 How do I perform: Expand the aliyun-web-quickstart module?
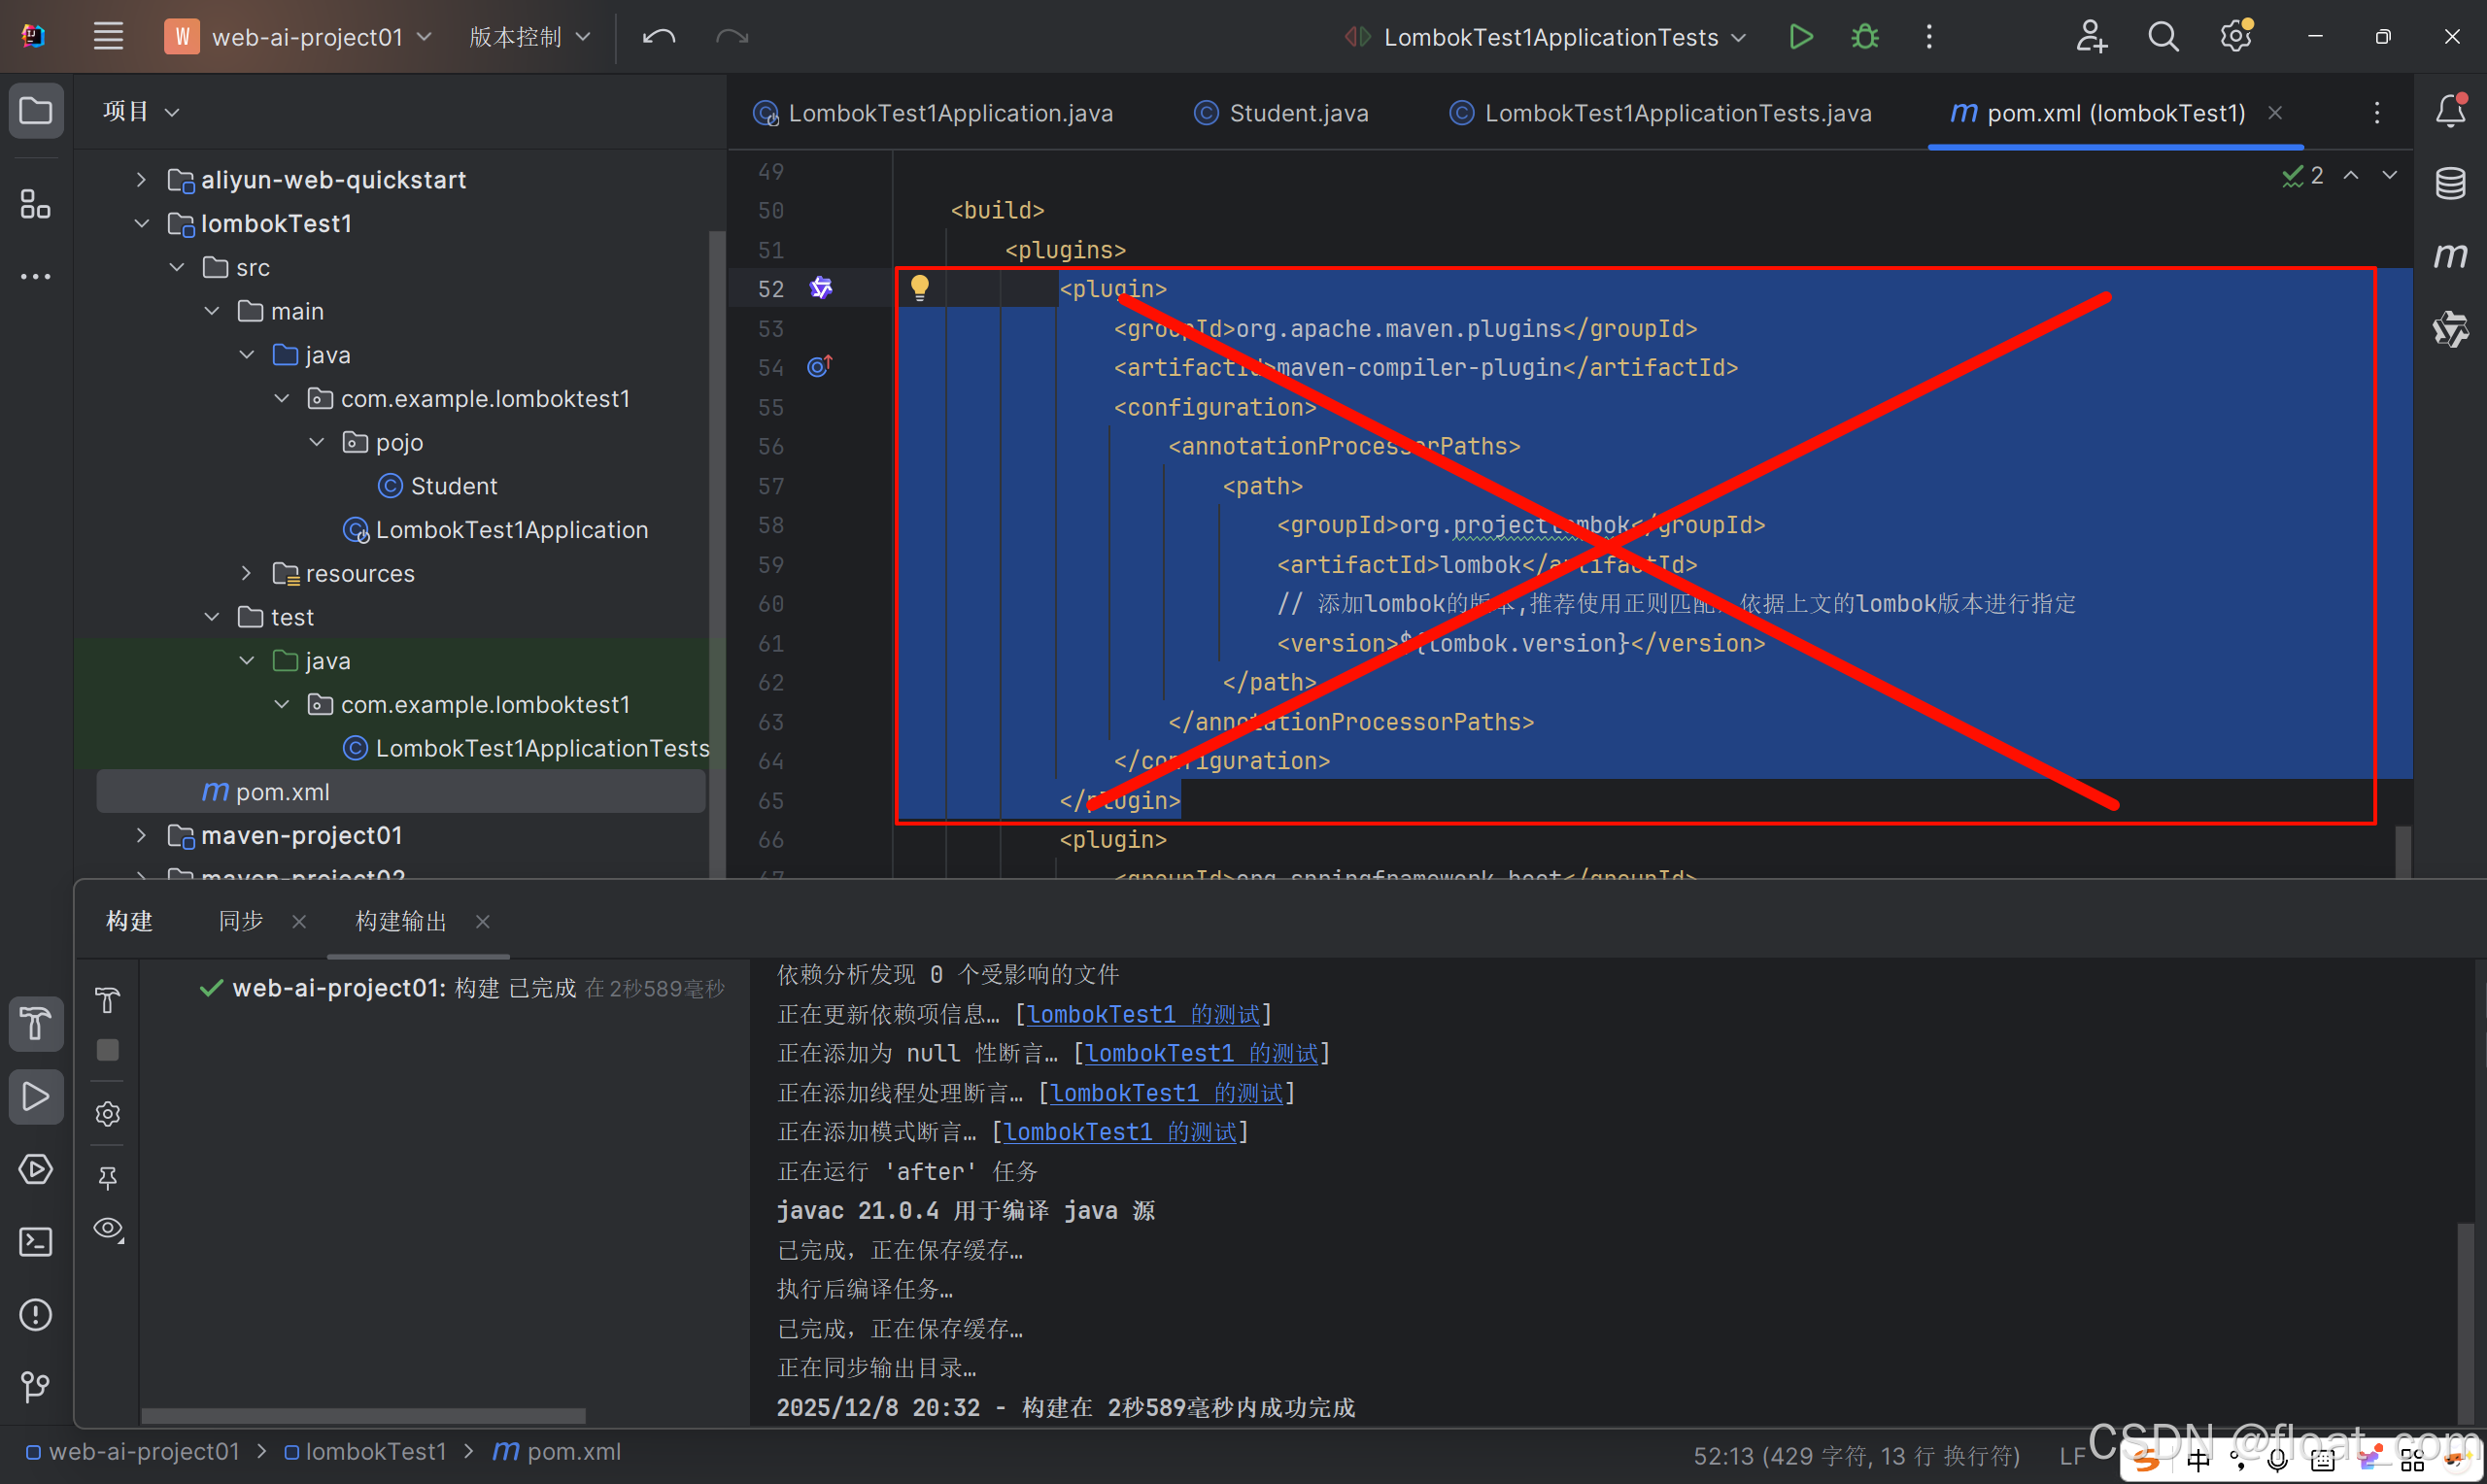pyautogui.click(x=141, y=180)
